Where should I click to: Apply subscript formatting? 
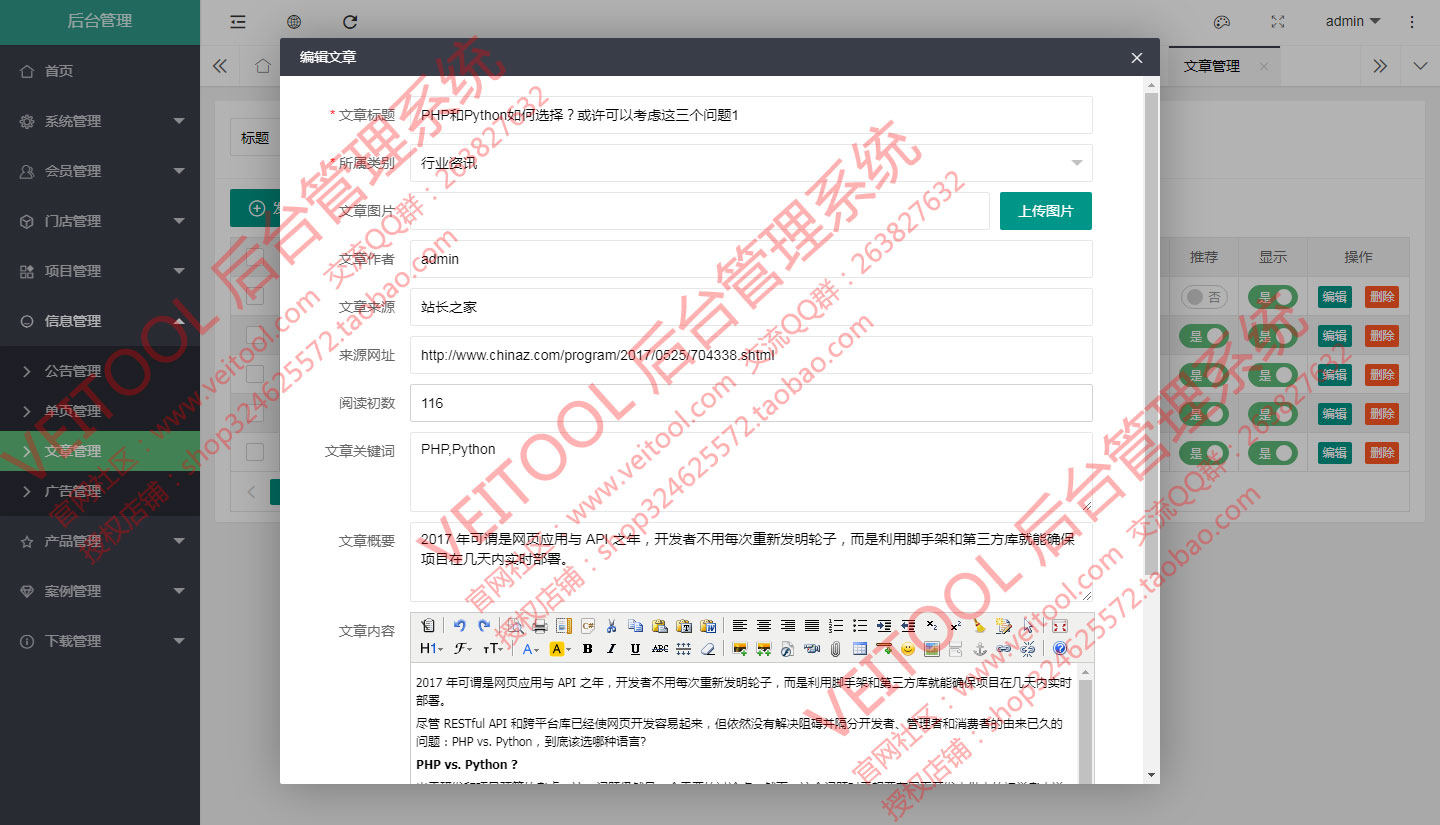(x=932, y=626)
